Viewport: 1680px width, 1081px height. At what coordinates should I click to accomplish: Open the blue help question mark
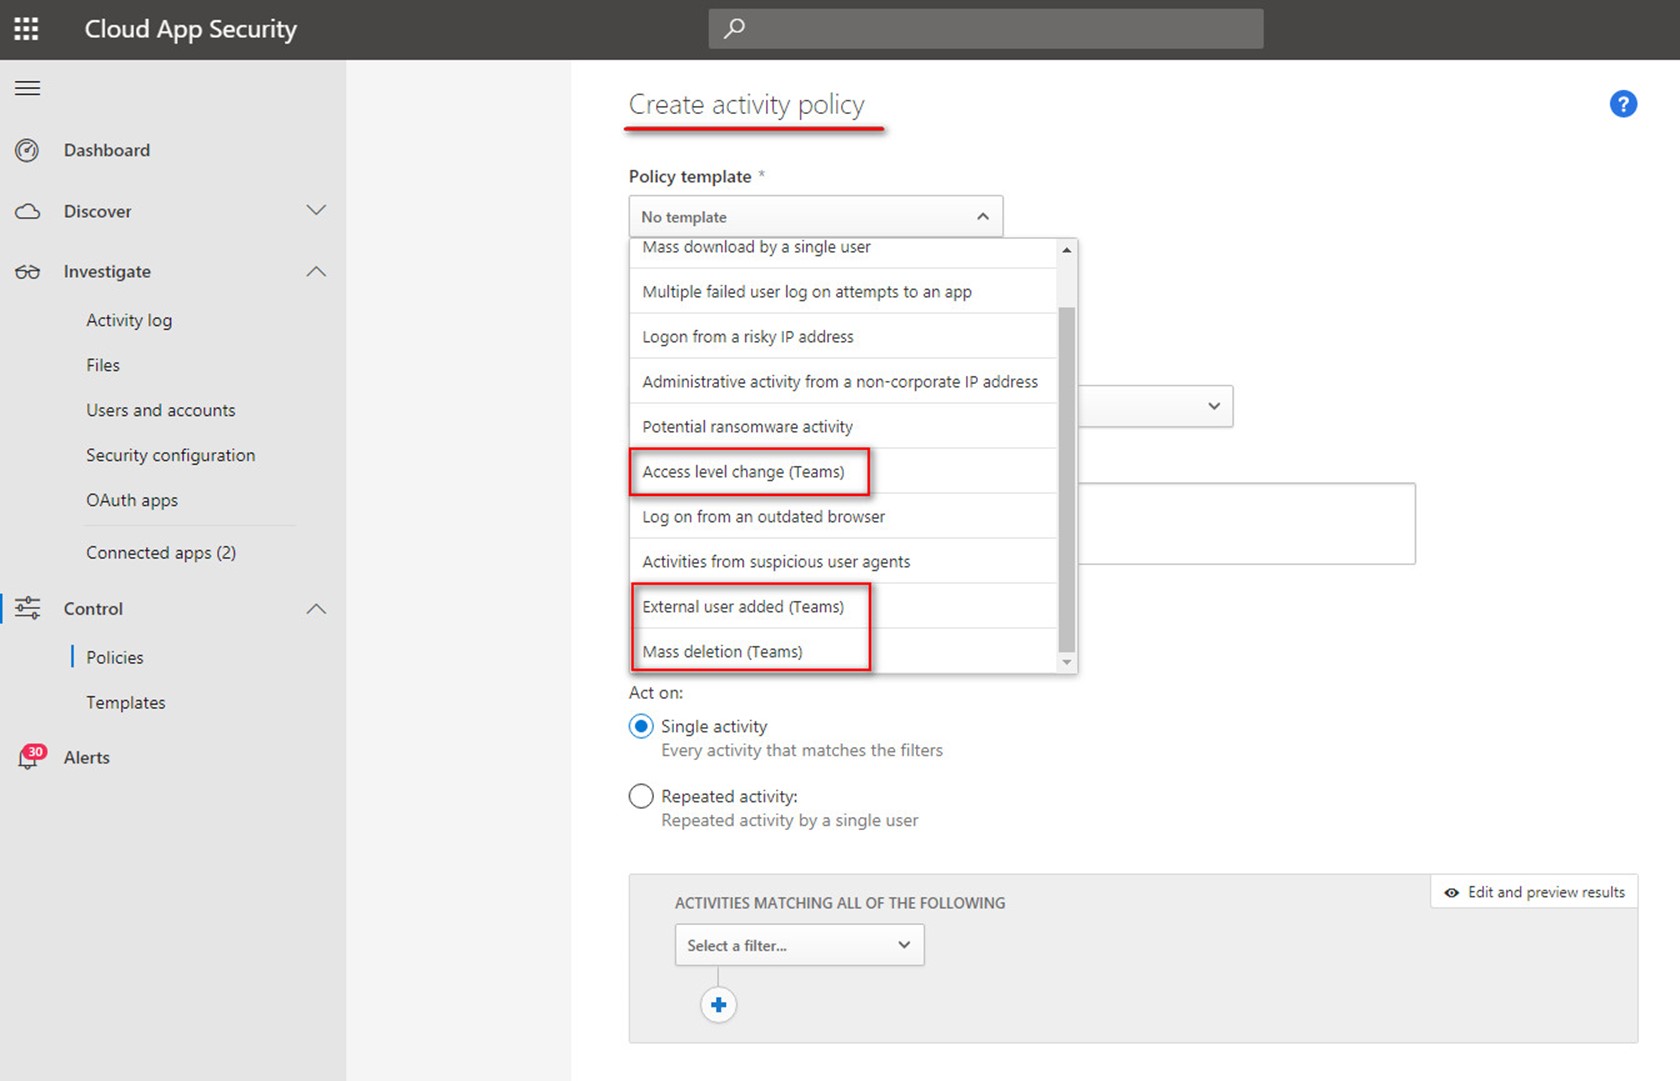[x=1622, y=104]
